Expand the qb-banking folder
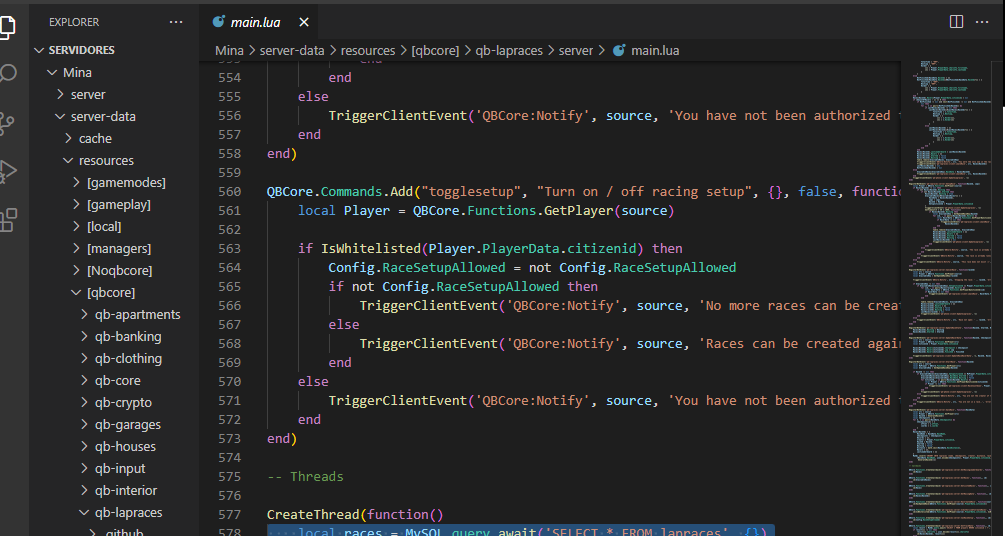Viewport: 1005px width, 536px height. 128,336
